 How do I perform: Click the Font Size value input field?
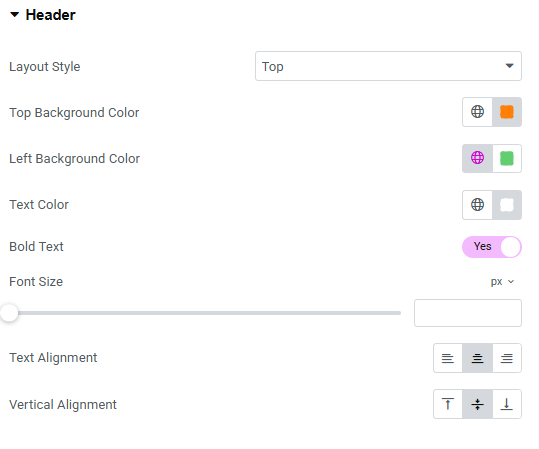pyautogui.click(x=468, y=313)
